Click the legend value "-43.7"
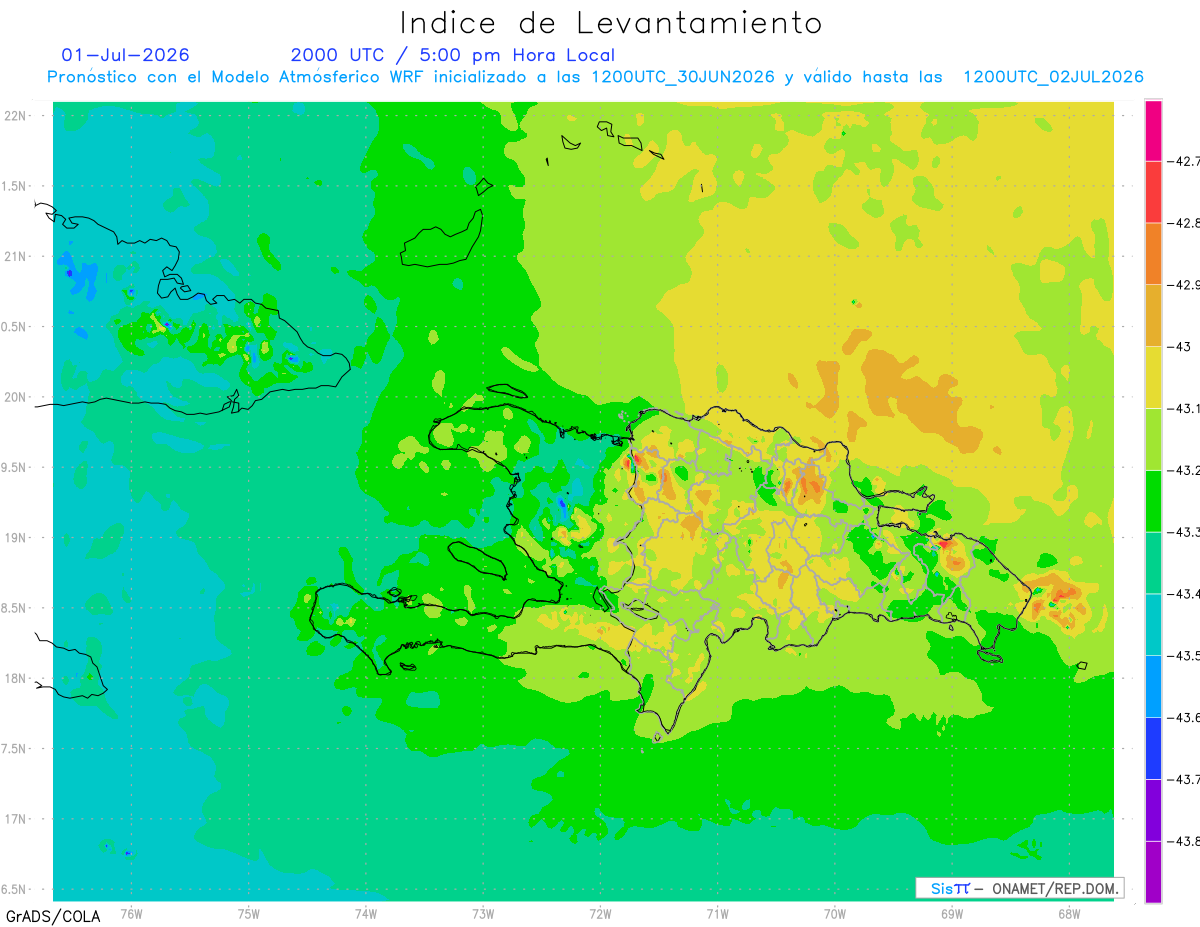The height and width of the screenshot is (927, 1200). tap(1186, 779)
